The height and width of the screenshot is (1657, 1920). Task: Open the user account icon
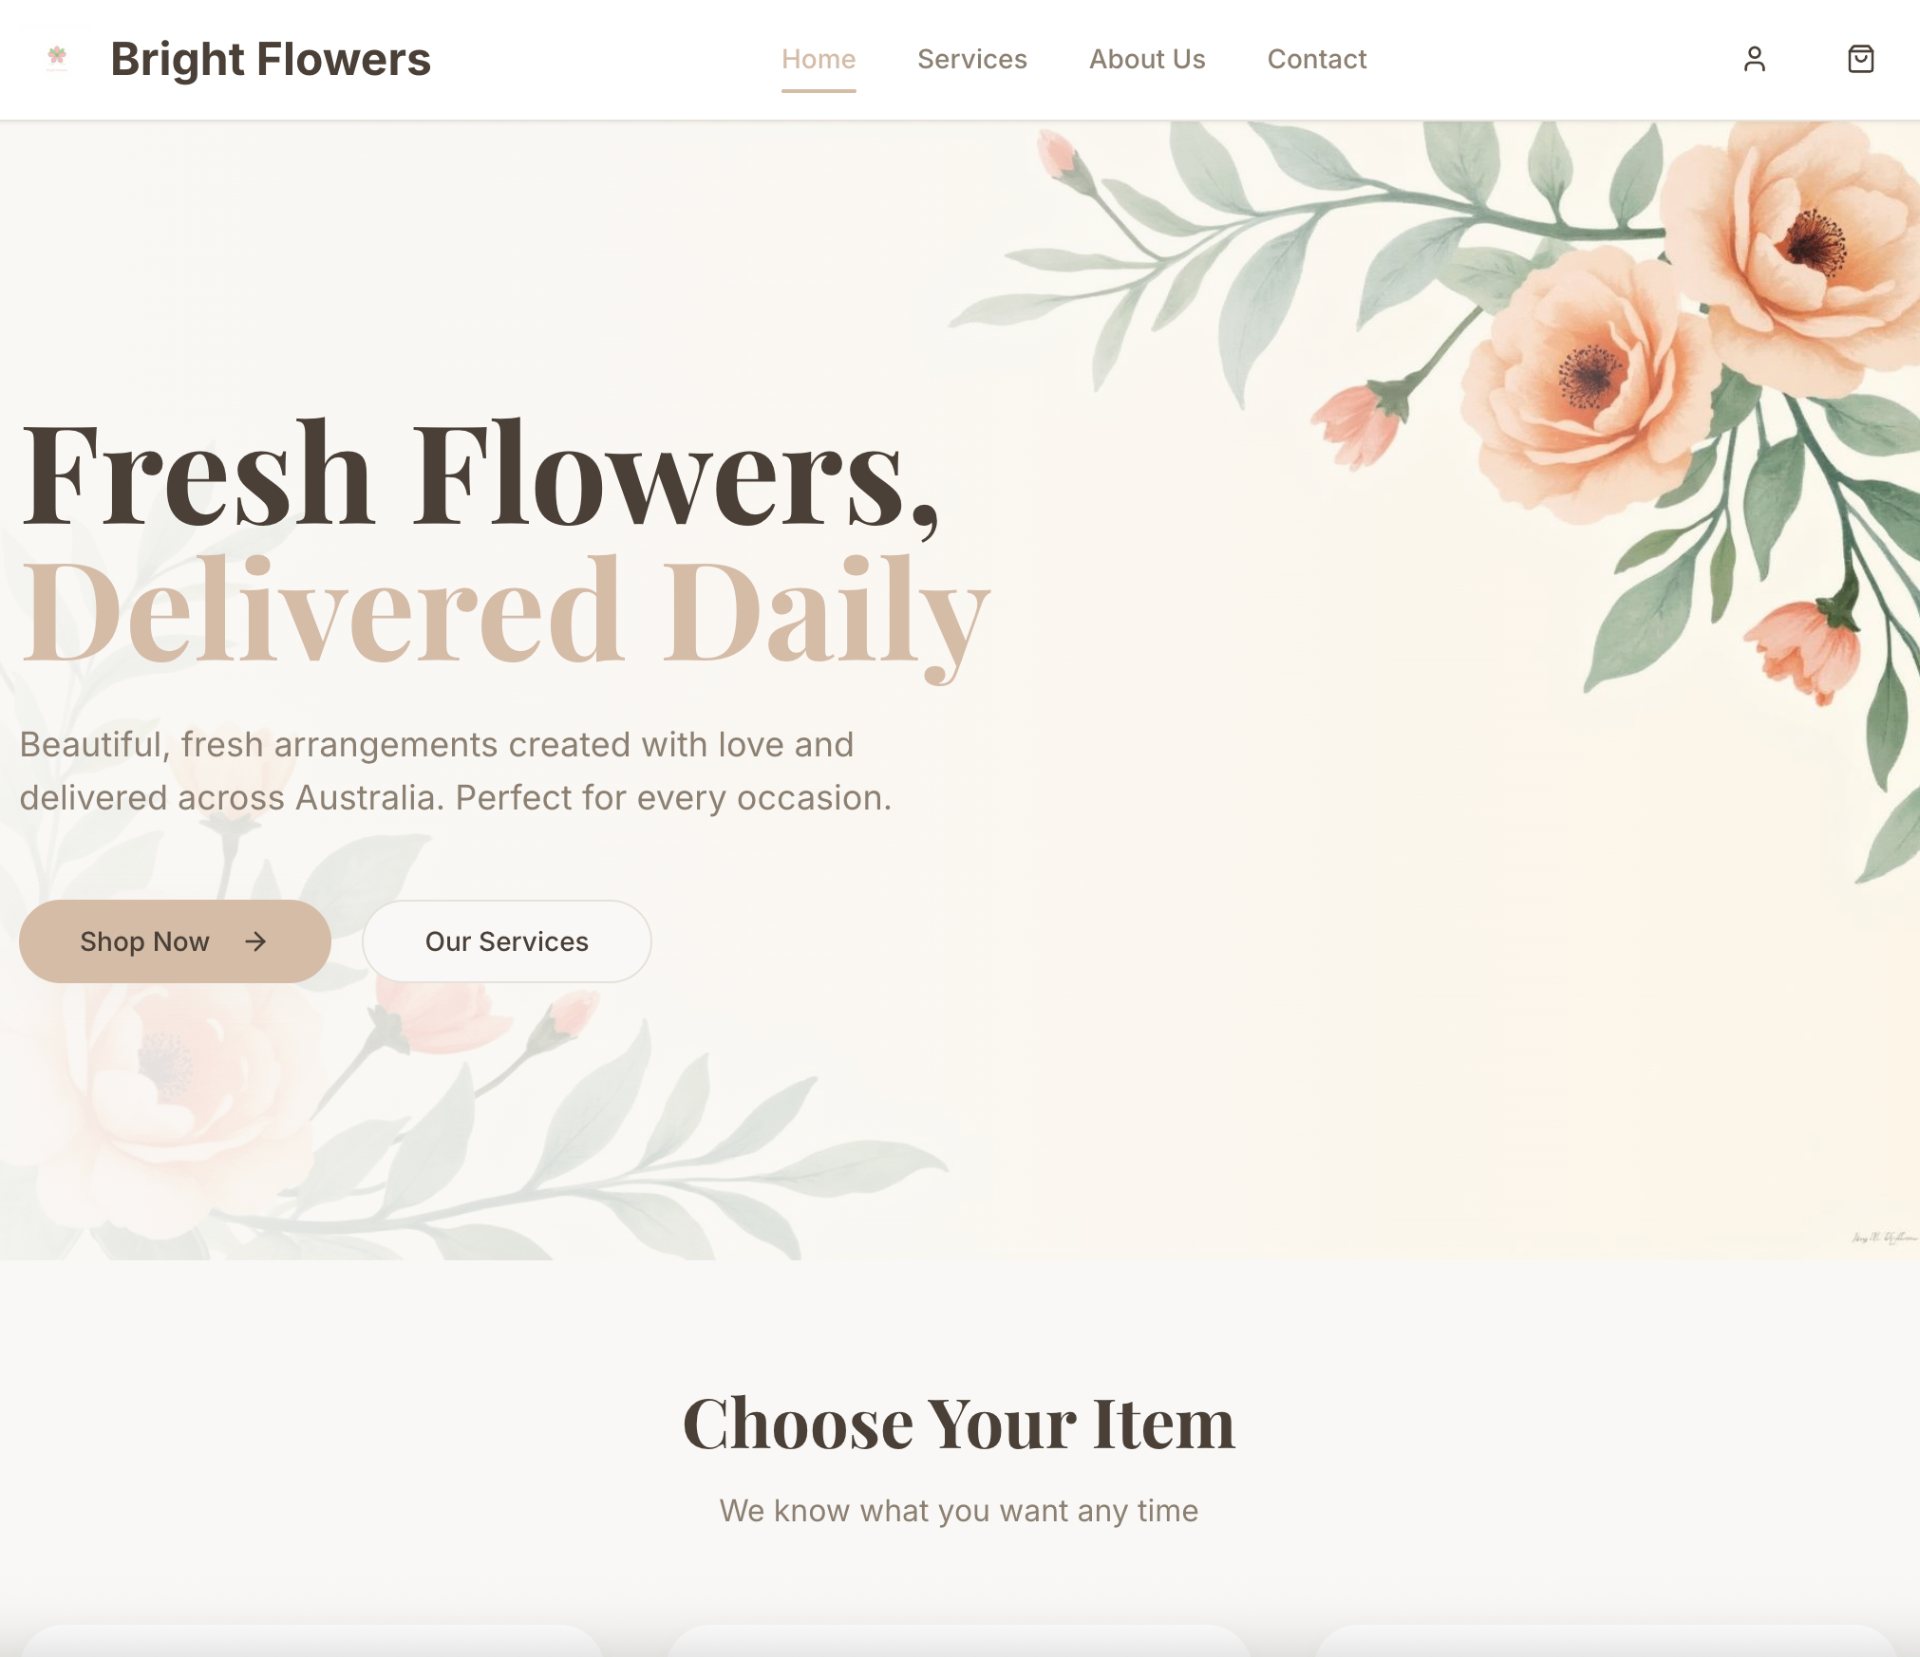tap(1754, 59)
